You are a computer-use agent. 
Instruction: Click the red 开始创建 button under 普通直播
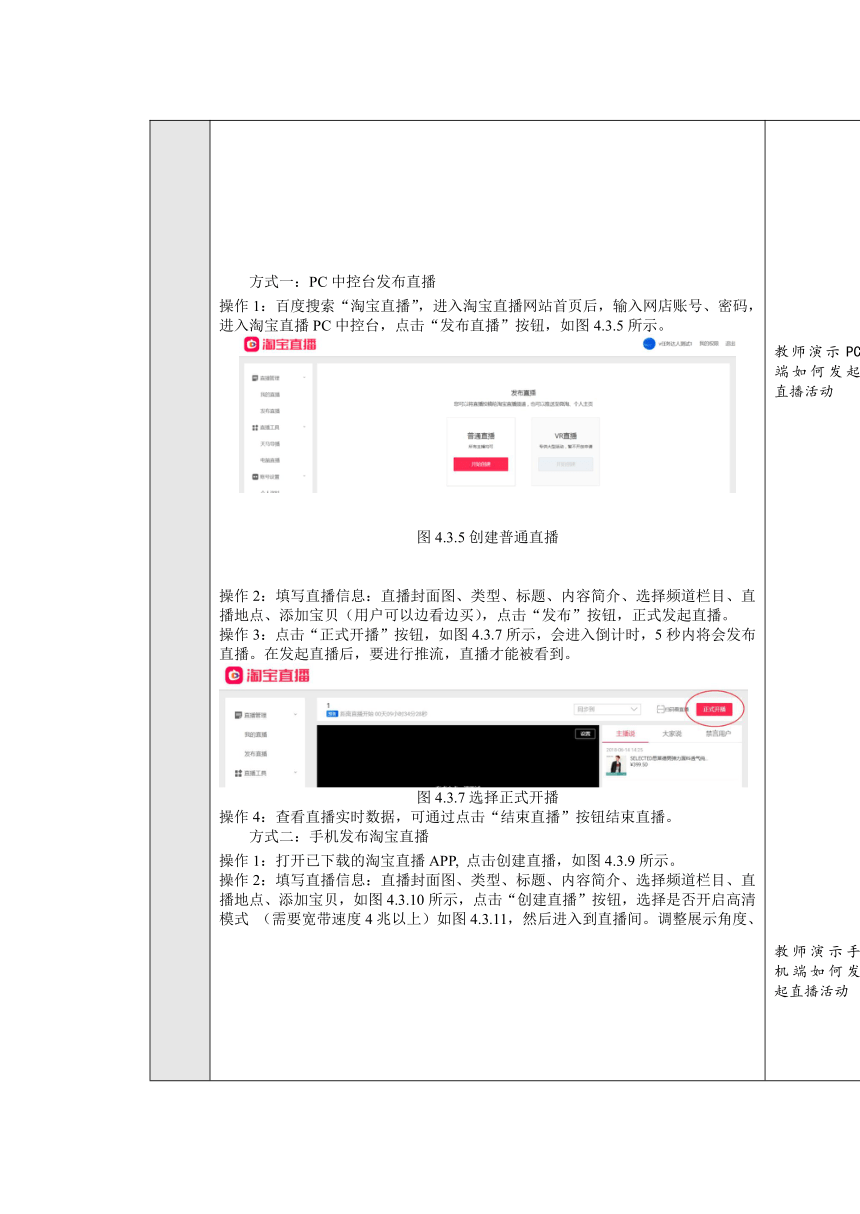coord(481,464)
